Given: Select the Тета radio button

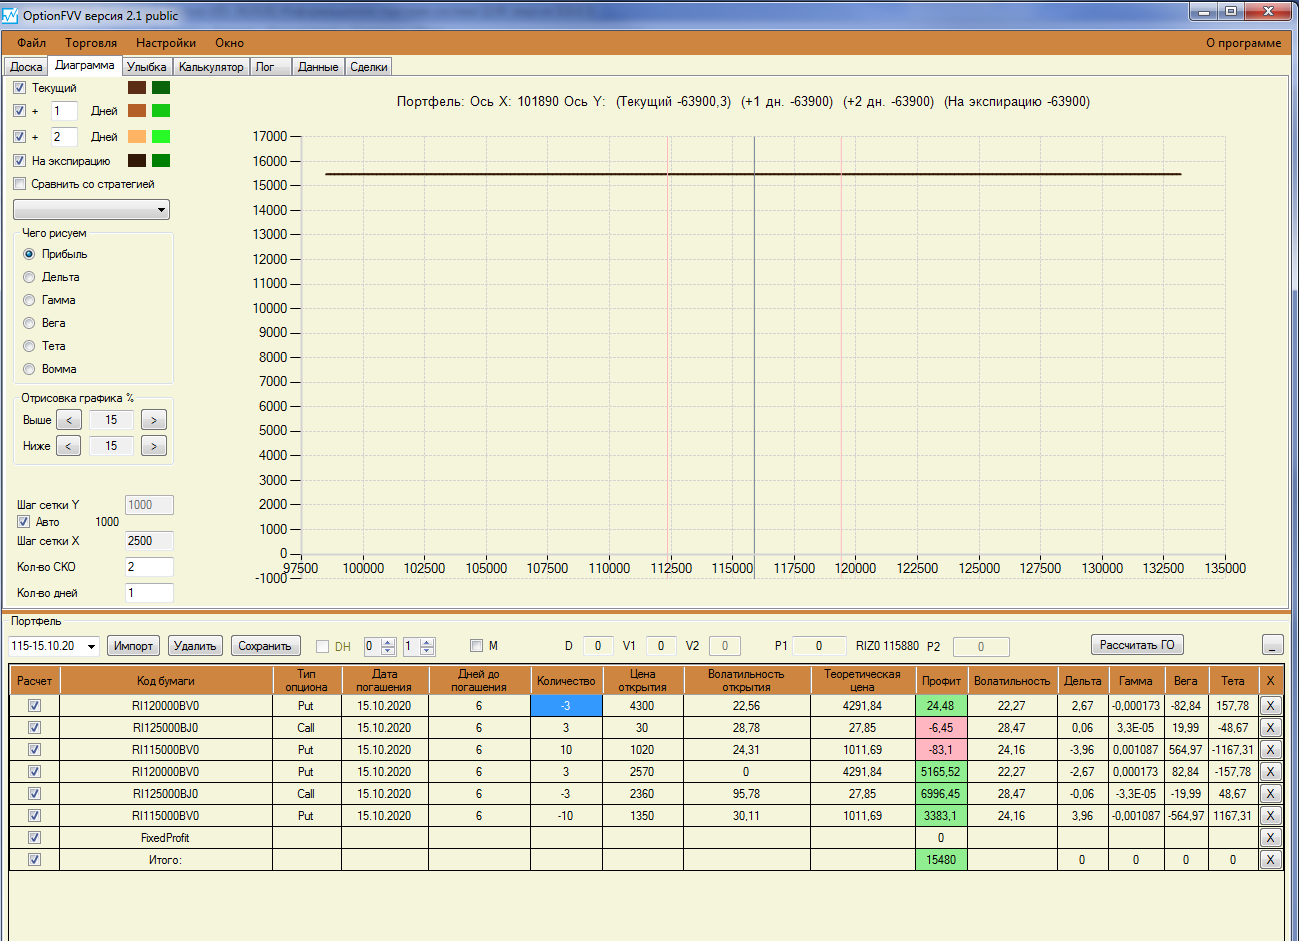Looking at the screenshot, I should [29, 346].
